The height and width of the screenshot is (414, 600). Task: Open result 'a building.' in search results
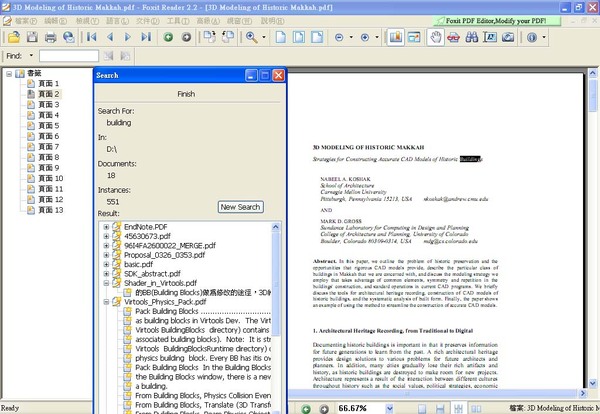(x=152, y=386)
